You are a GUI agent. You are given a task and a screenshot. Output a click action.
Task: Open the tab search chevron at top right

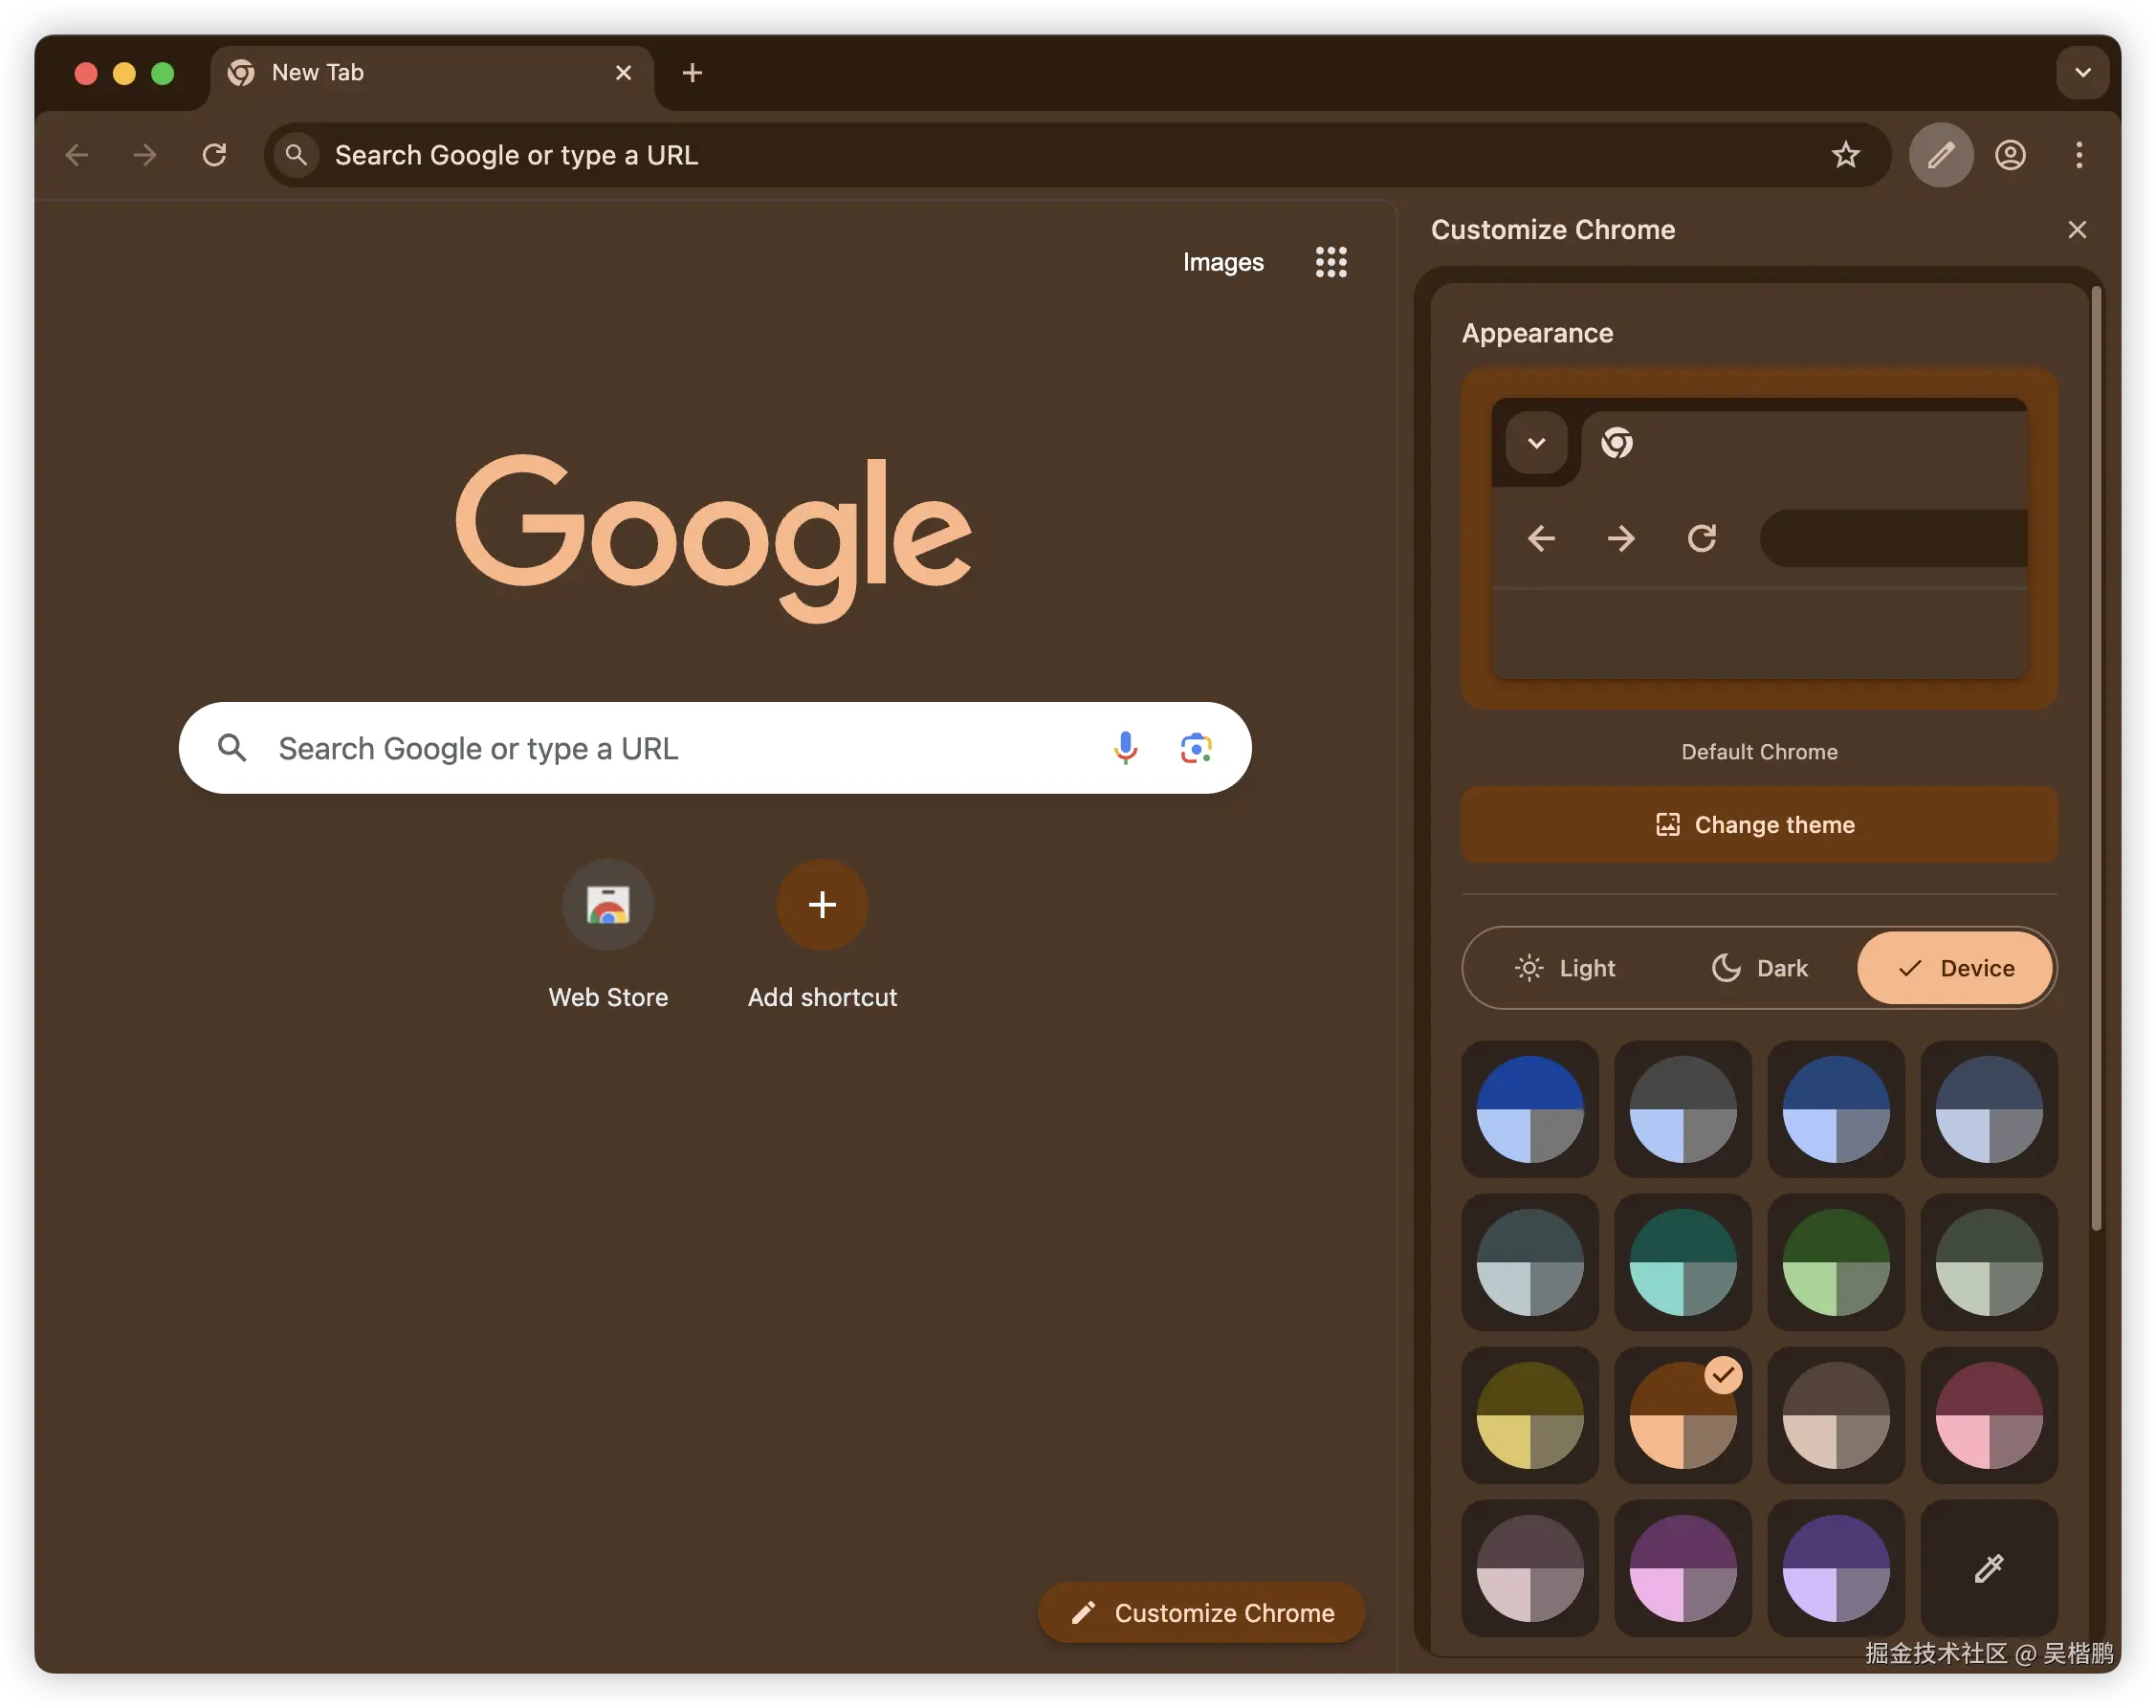click(x=2083, y=72)
